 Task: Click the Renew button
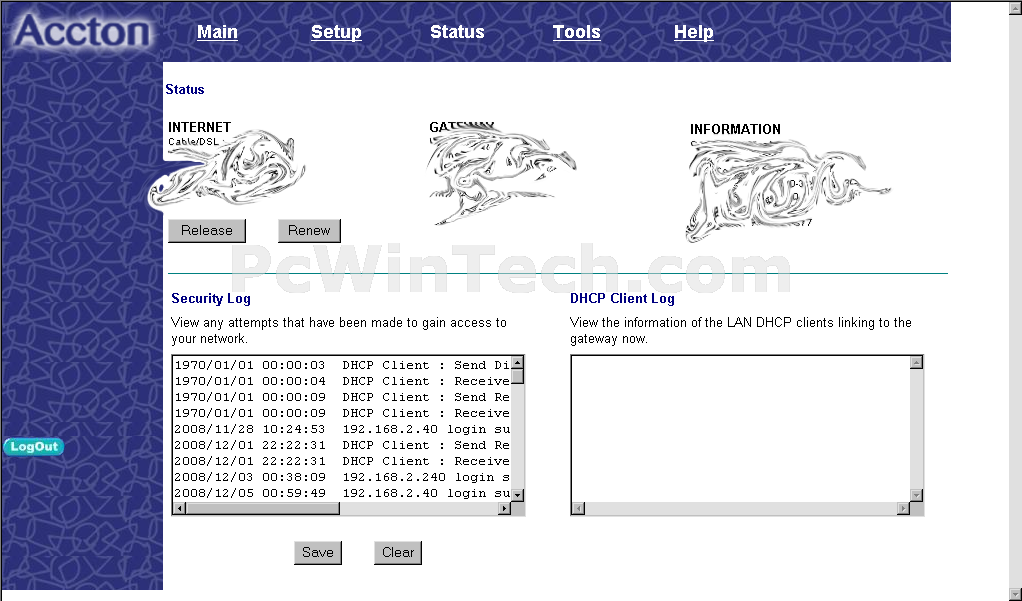coord(309,231)
